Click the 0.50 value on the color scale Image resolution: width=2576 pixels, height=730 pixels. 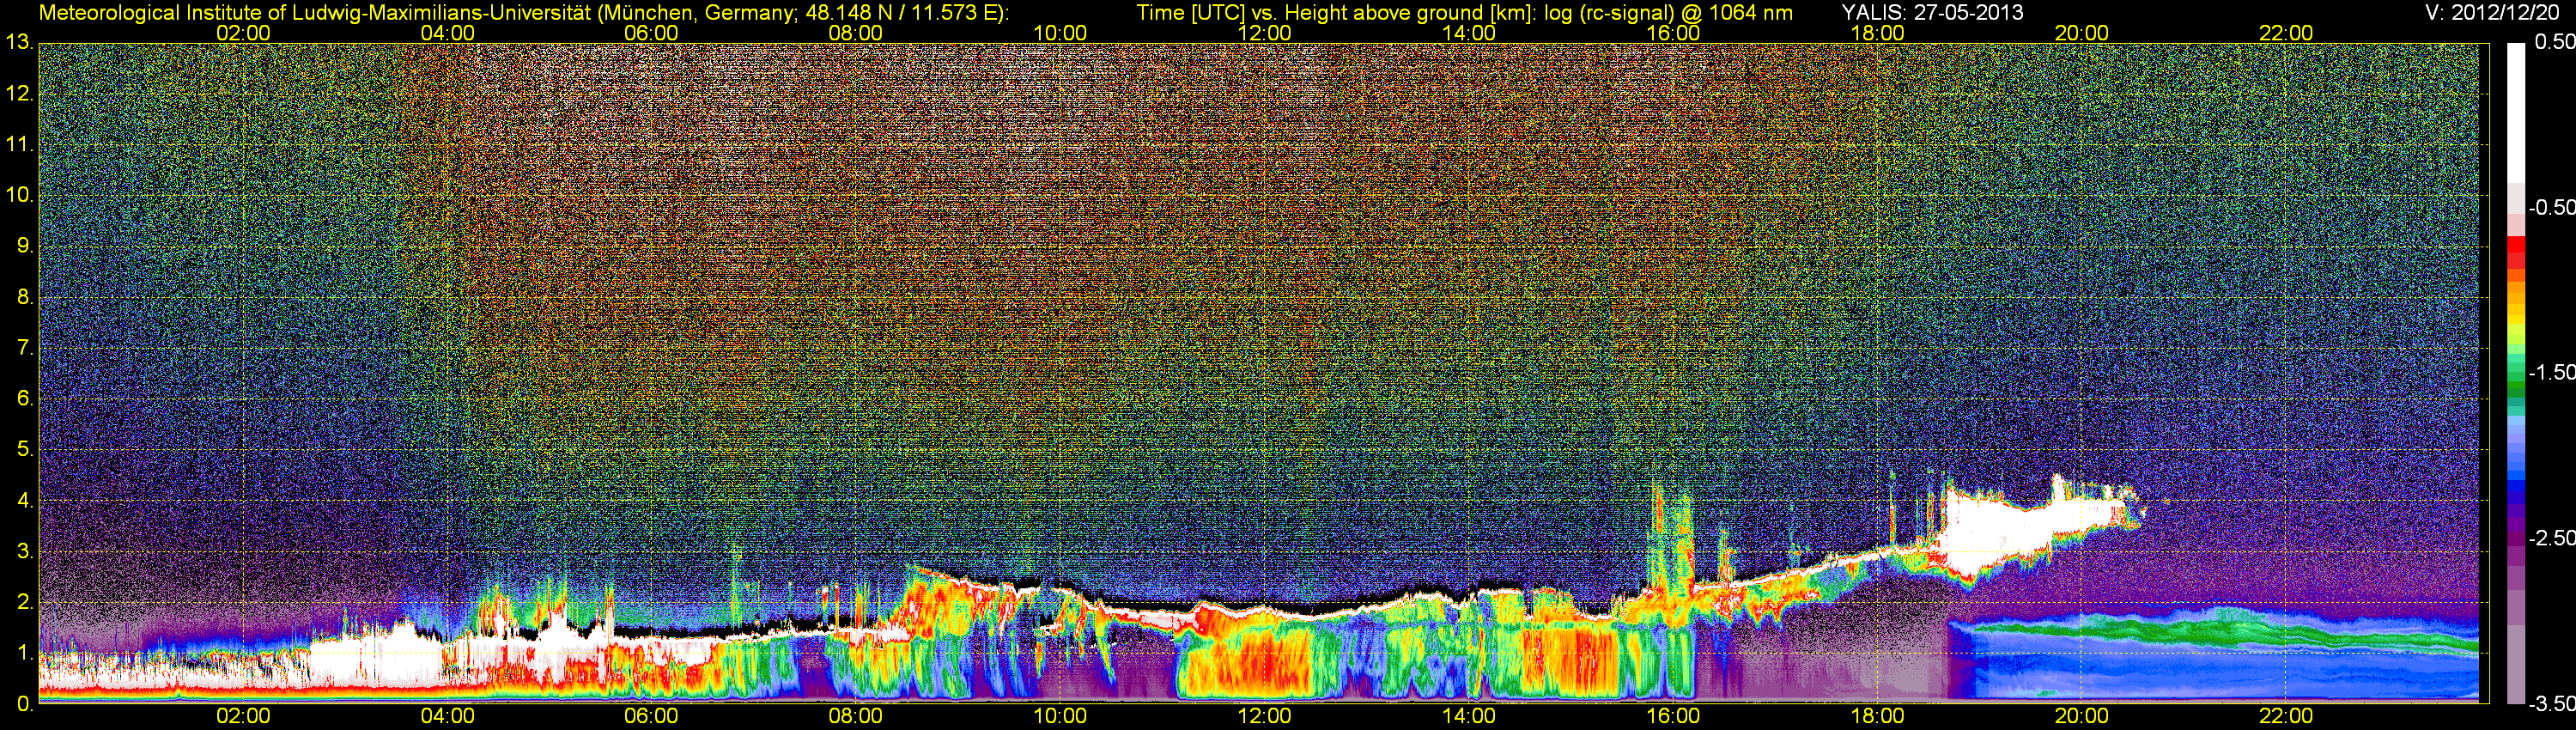point(2554,42)
